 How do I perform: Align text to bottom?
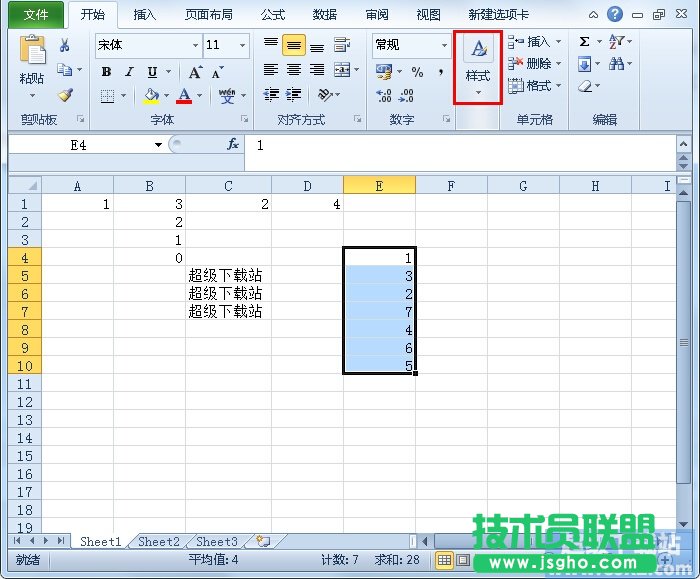point(317,46)
